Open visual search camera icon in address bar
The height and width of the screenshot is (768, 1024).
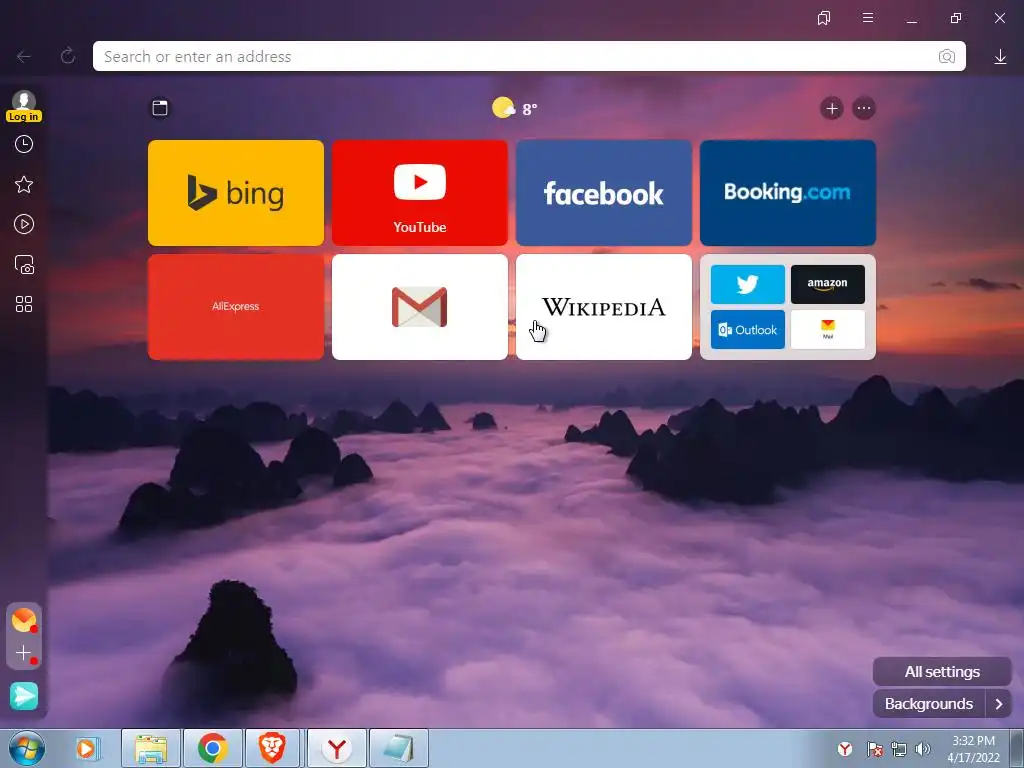pos(946,56)
